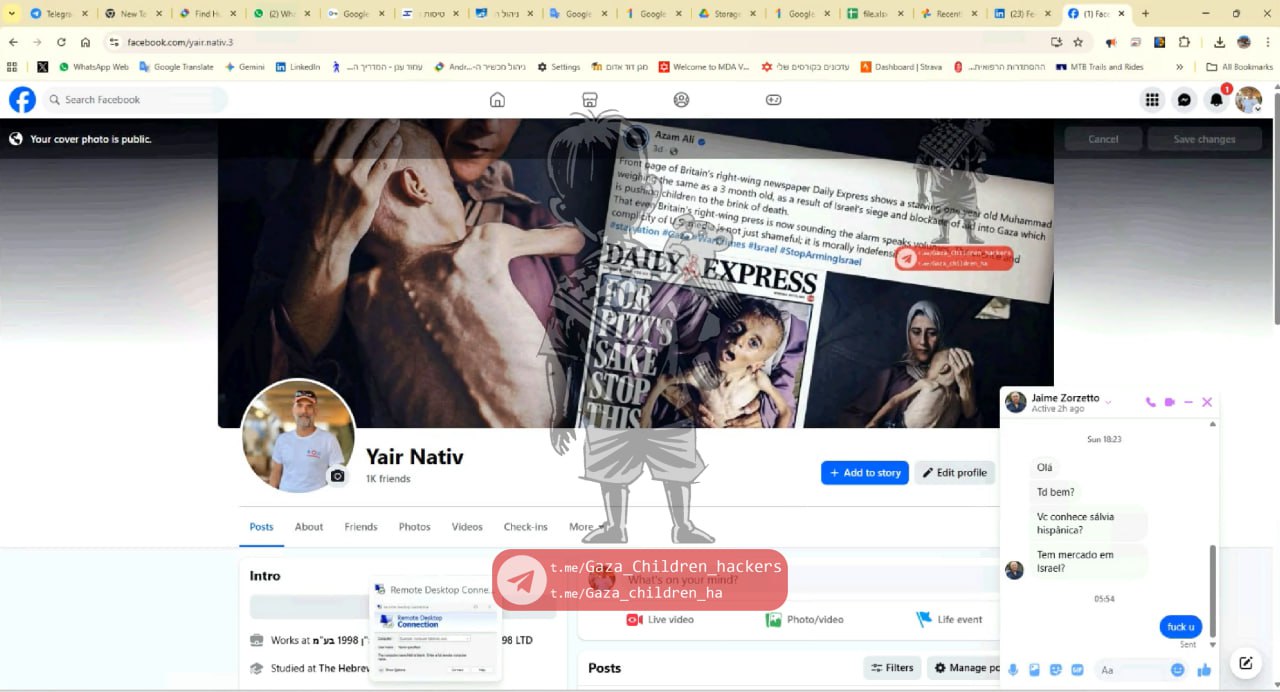Send a thumbs-up like in chat
1280x692 pixels.
1204,670
